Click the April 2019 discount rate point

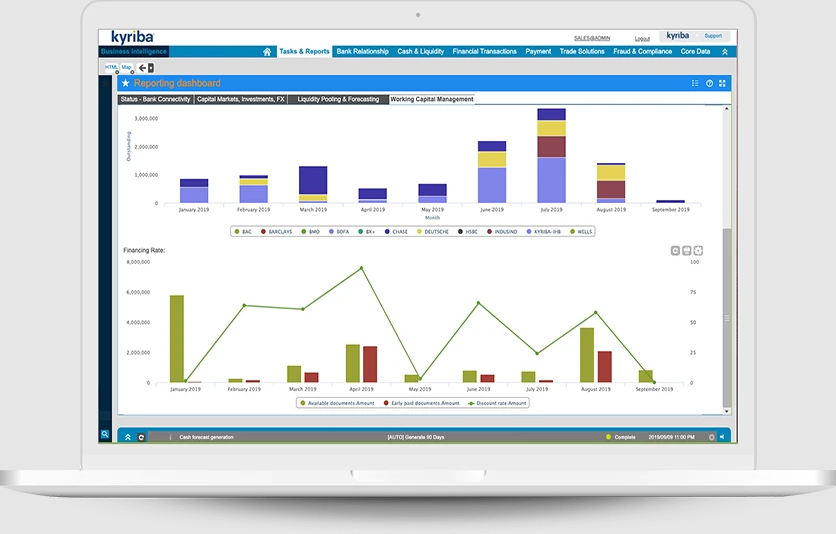361,268
